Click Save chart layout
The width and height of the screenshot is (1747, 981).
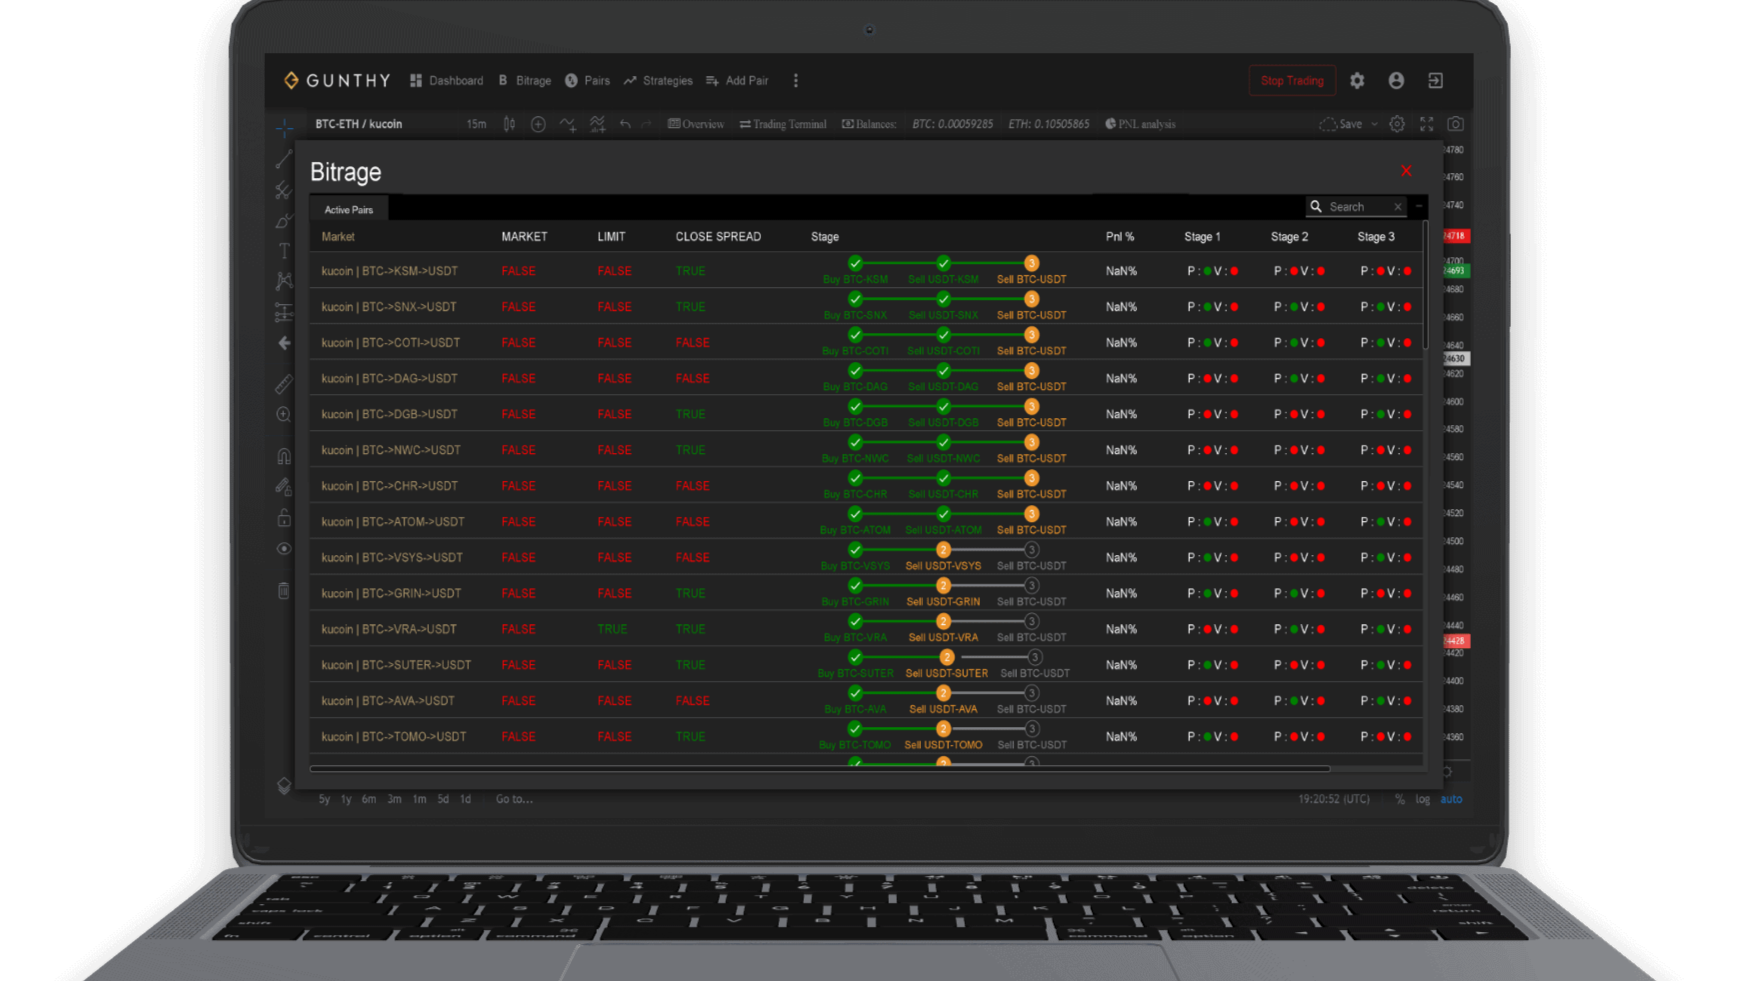[1341, 124]
